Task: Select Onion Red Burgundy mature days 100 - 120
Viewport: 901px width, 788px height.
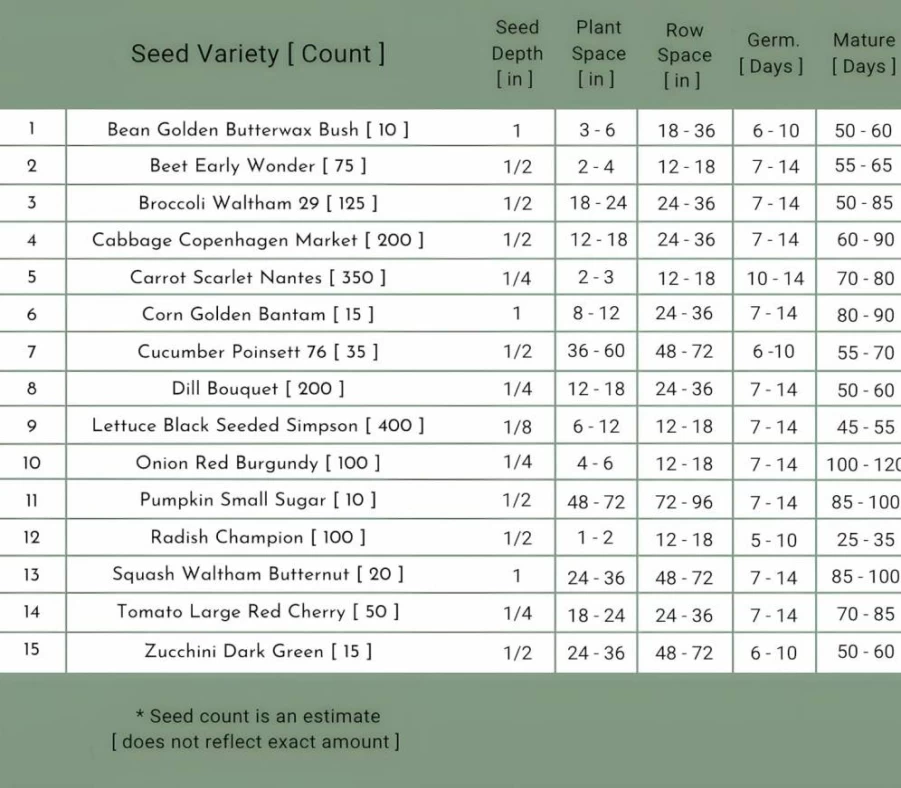Action: [863, 464]
